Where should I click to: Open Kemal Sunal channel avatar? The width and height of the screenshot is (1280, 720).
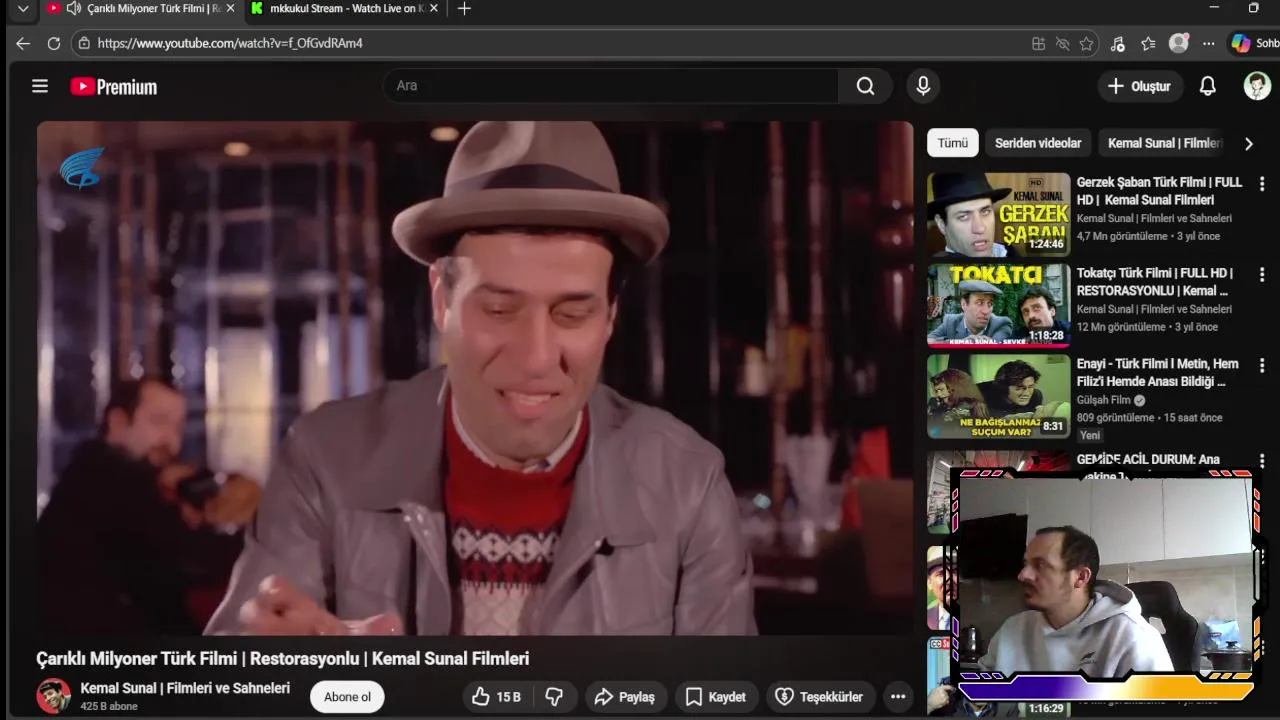pyautogui.click(x=54, y=696)
